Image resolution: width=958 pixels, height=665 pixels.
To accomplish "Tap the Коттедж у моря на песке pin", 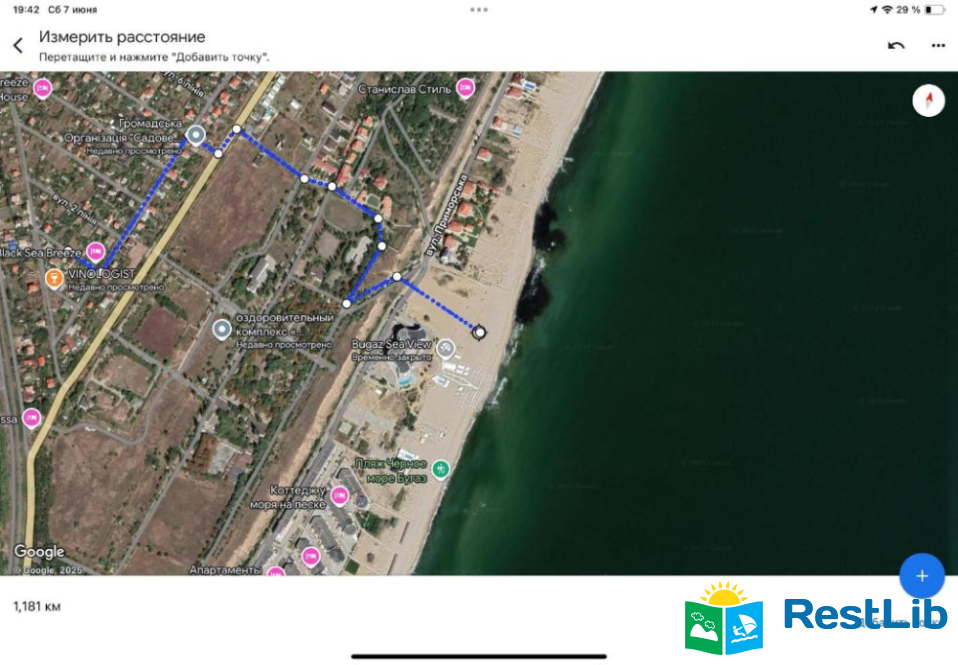I will (x=339, y=495).
